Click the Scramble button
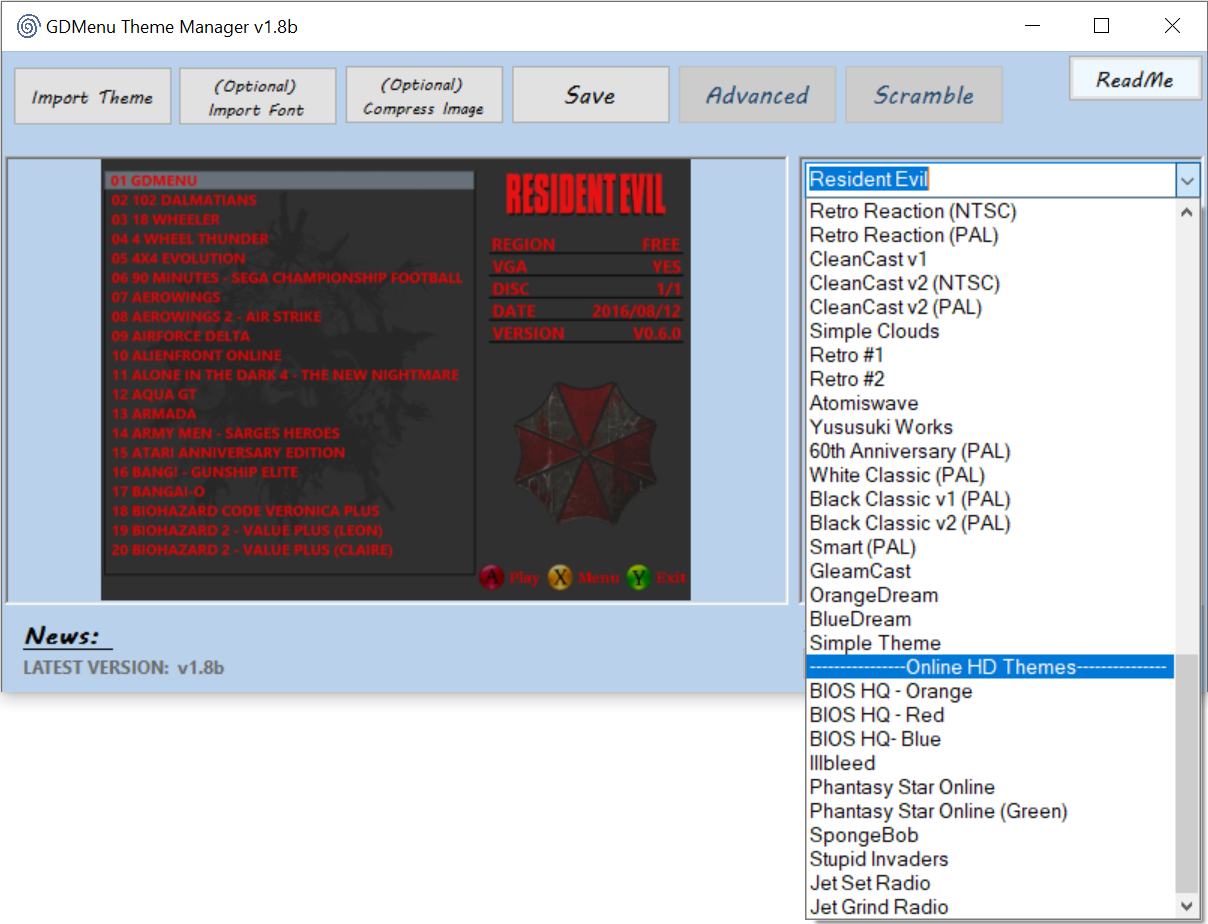Image resolution: width=1208 pixels, height=924 pixels. 924,95
